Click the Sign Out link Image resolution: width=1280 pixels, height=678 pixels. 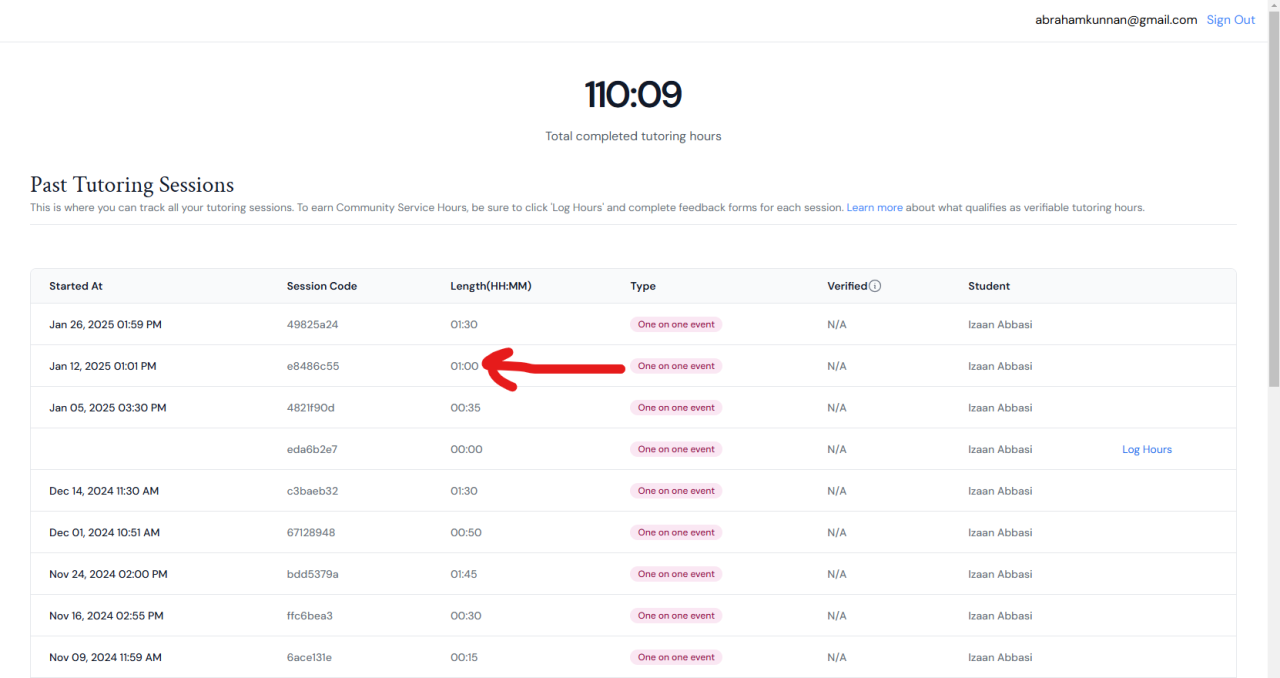click(x=1230, y=20)
